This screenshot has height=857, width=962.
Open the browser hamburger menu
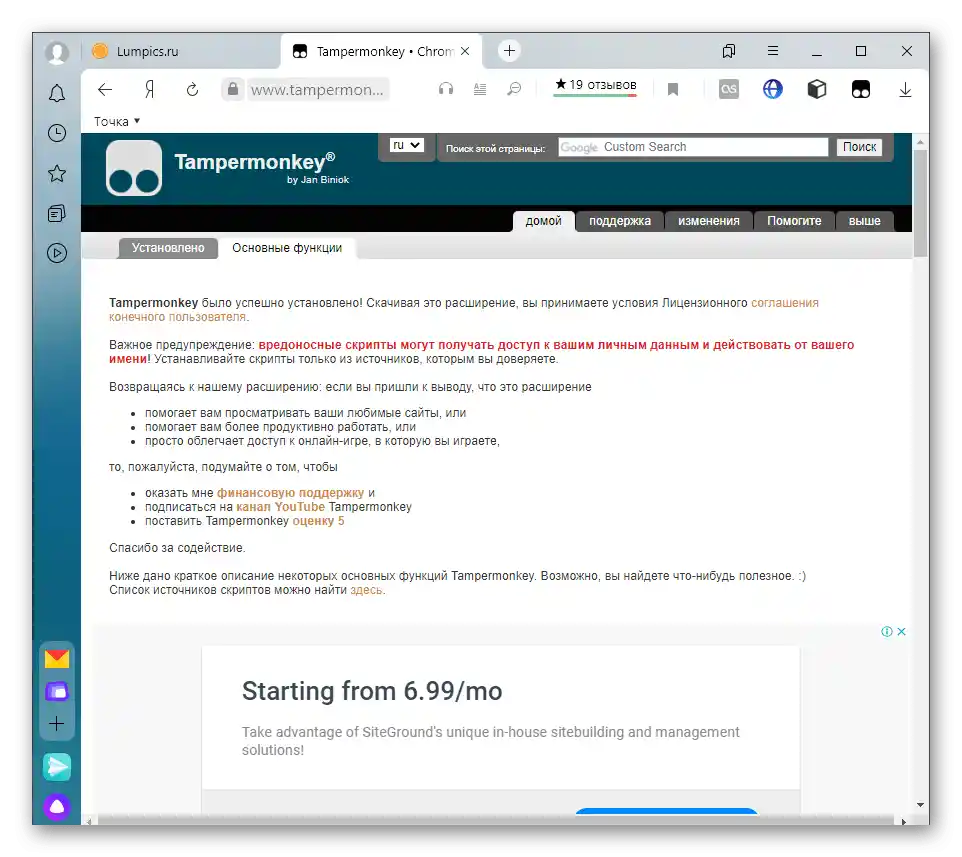tap(773, 51)
